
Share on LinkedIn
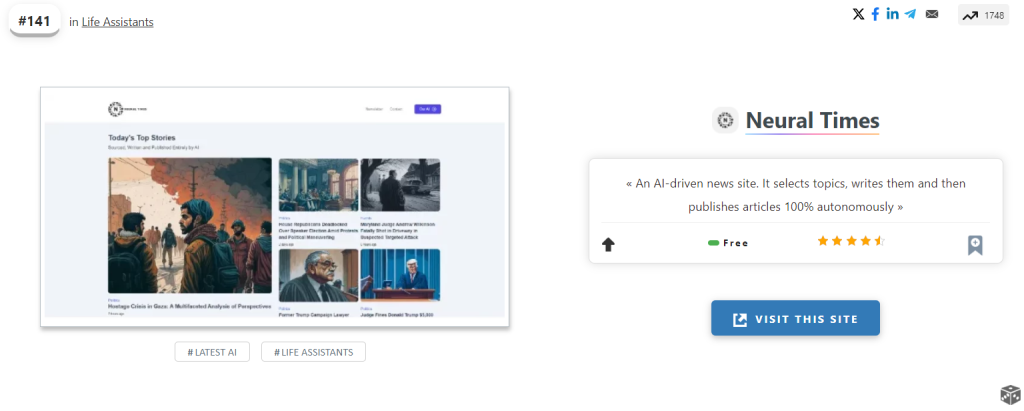(x=892, y=14)
